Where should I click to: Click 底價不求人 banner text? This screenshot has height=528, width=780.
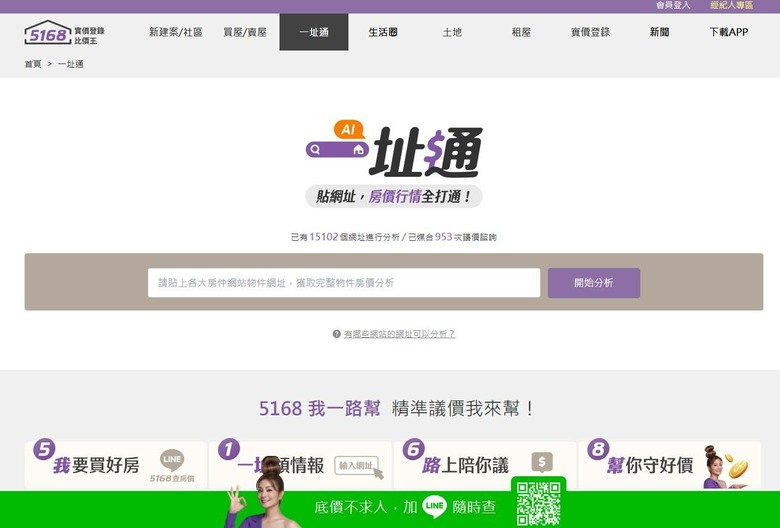(351, 507)
